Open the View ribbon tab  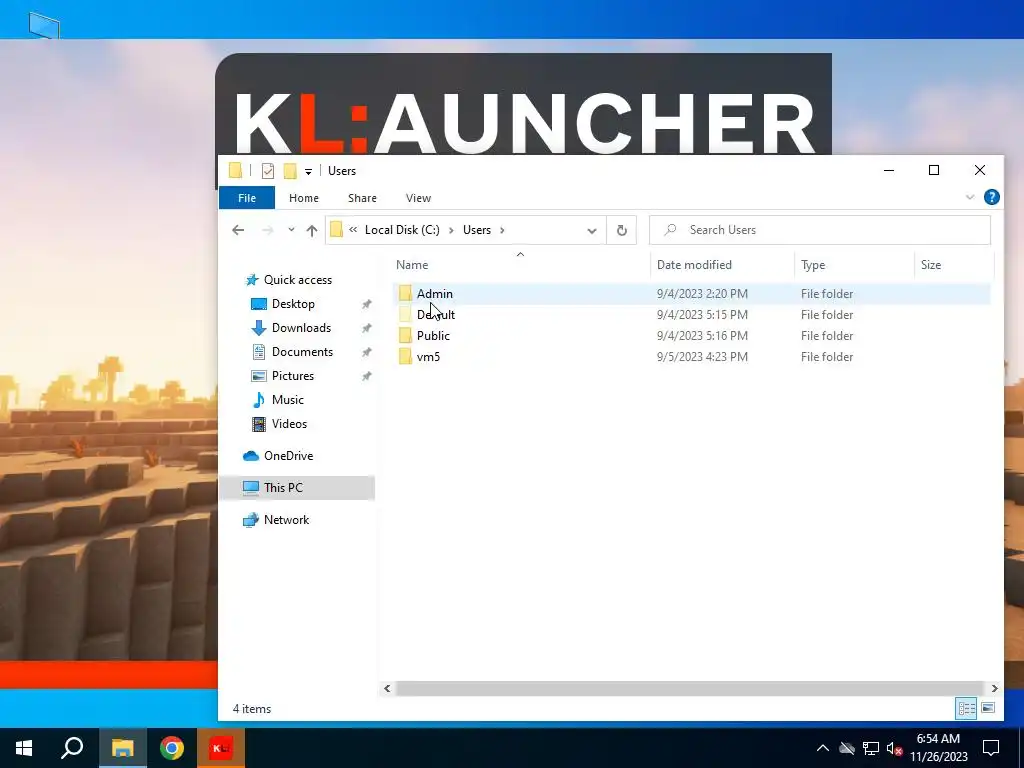[418, 198]
